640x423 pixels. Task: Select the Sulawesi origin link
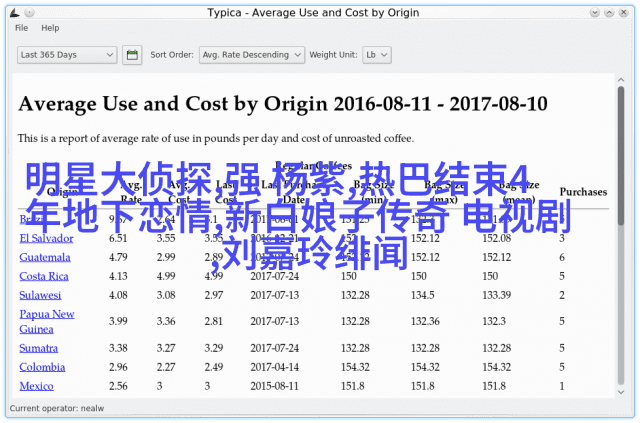coord(40,295)
